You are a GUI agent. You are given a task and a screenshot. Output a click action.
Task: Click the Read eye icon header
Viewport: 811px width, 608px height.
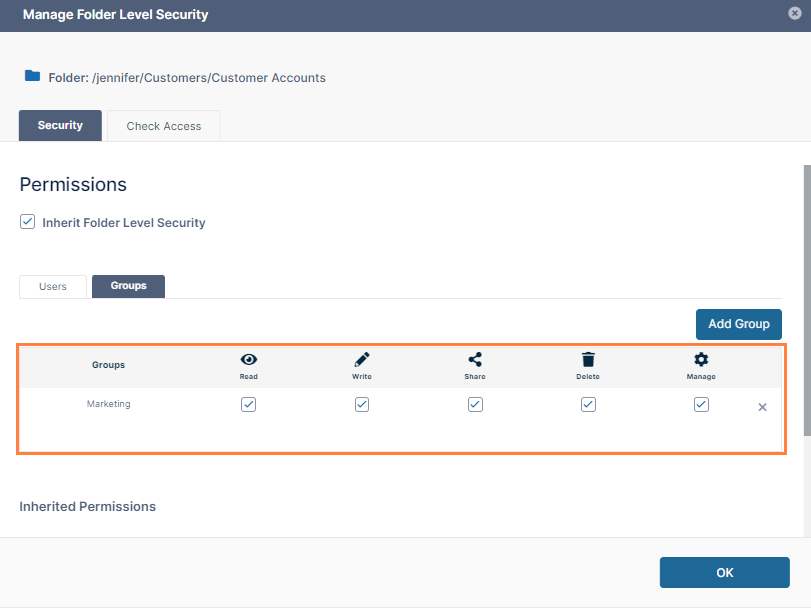249,360
